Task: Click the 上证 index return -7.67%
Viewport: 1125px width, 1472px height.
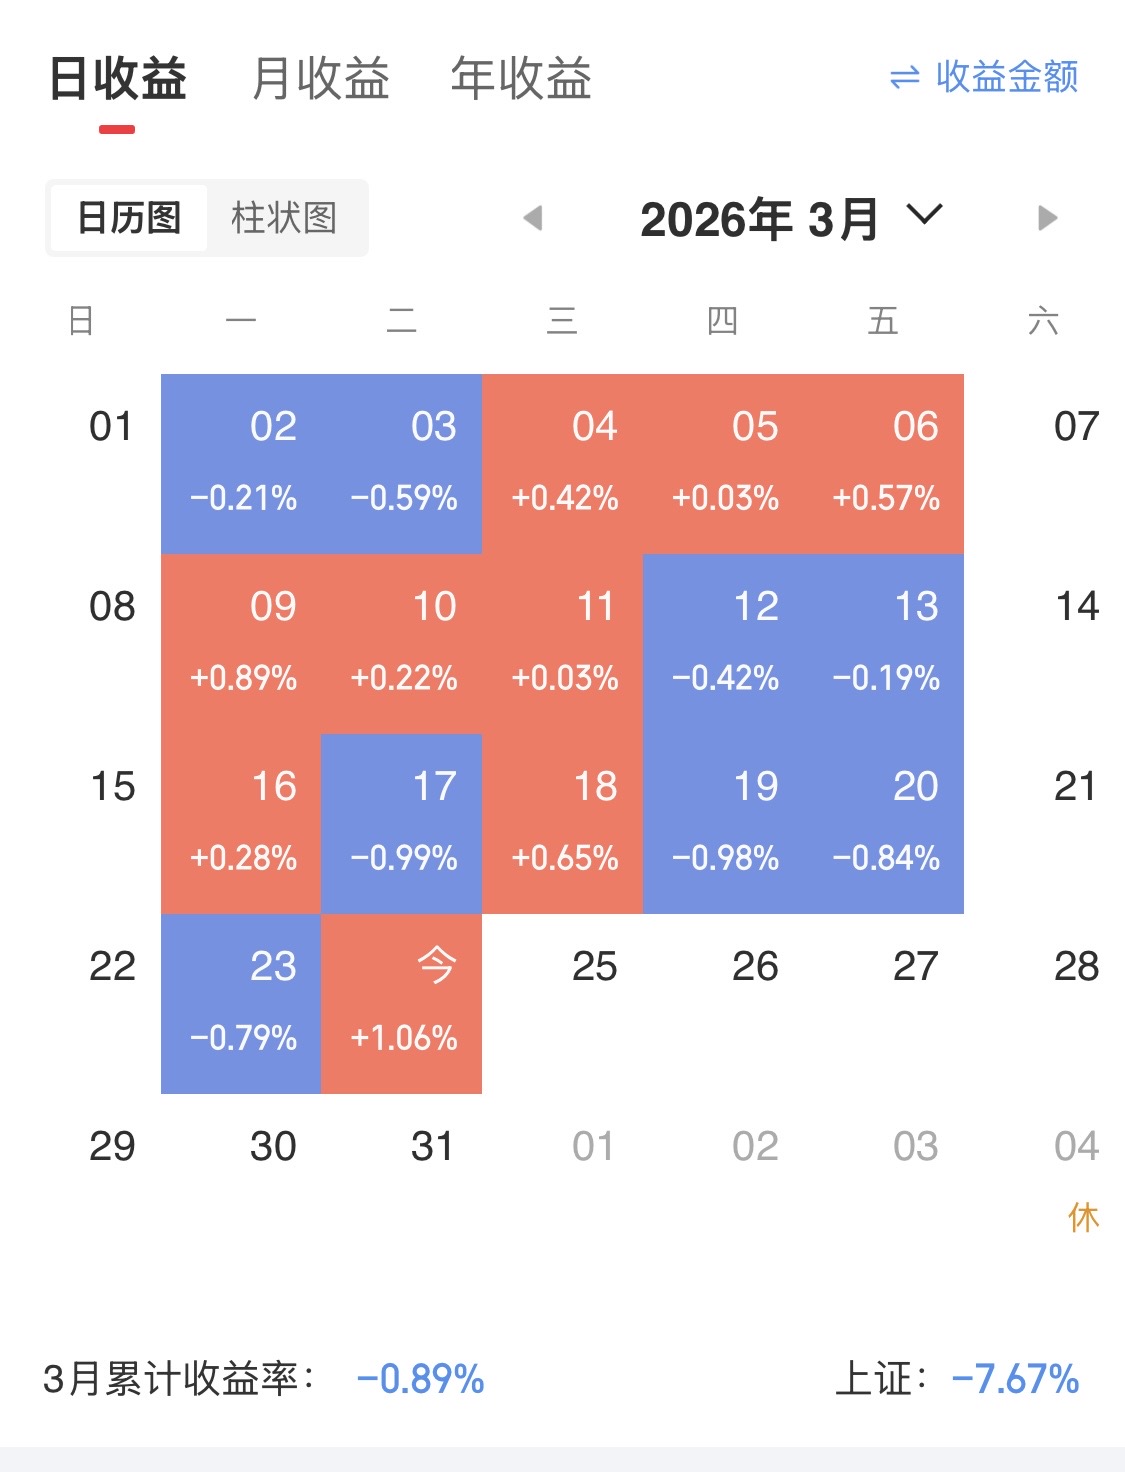Action: (x=1015, y=1379)
